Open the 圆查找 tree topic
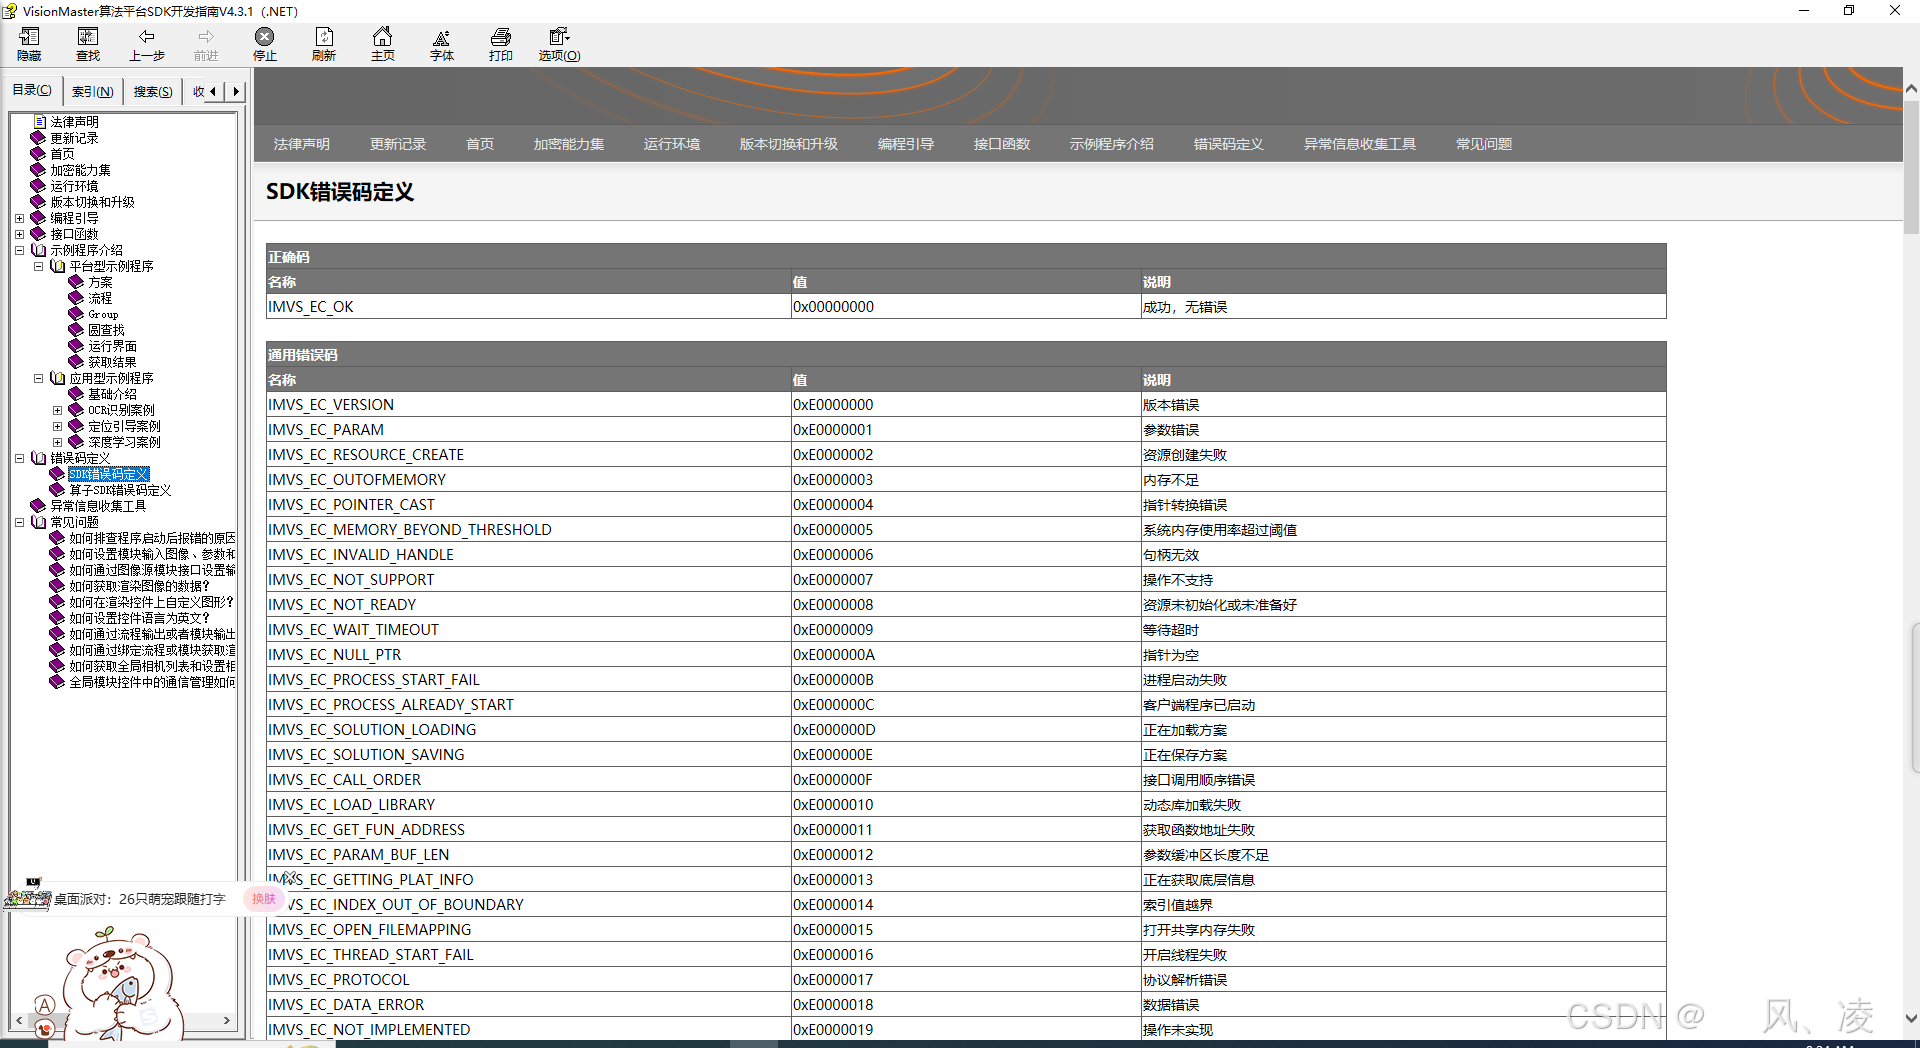 [x=106, y=330]
